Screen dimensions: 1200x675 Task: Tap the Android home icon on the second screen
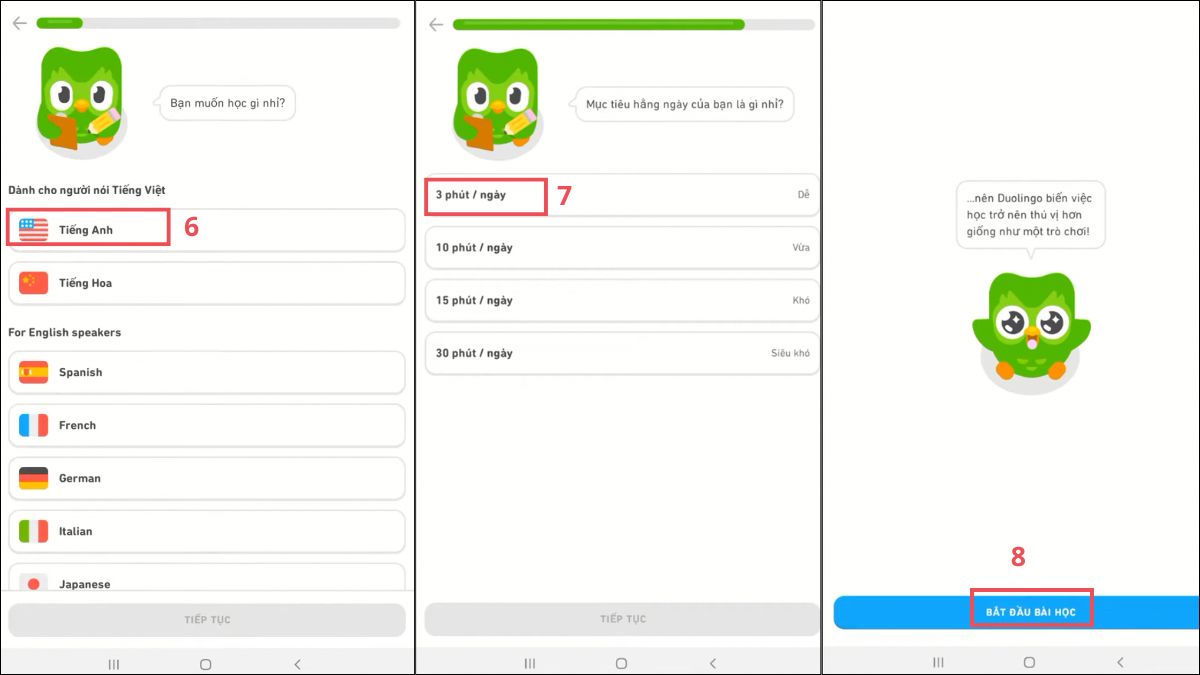click(621, 663)
